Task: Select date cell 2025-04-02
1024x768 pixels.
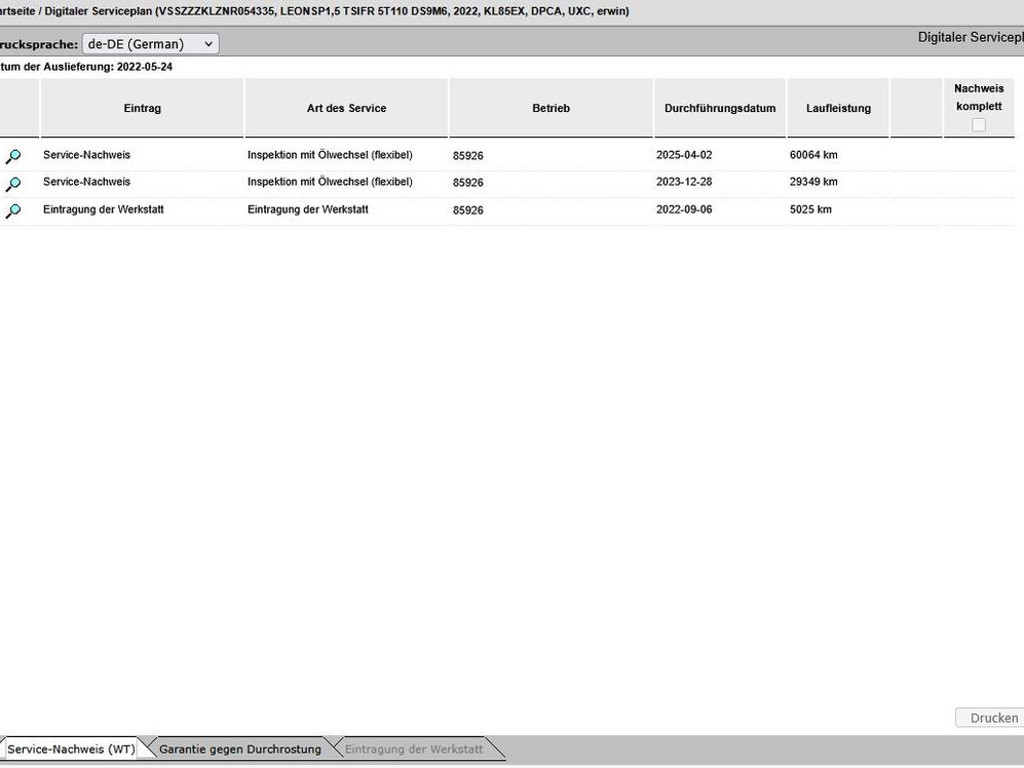Action: pyautogui.click(x=684, y=155)
